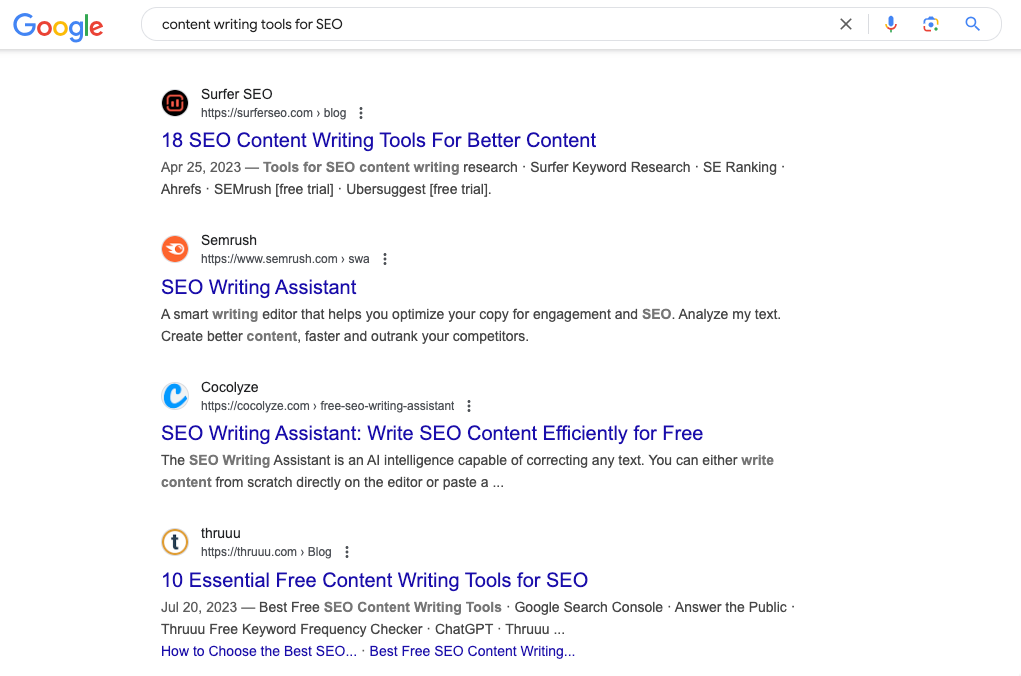The height and width of the screenshot is (676, 1021).
Task: Click the Semrush site name
Action: tap(229, 240)
